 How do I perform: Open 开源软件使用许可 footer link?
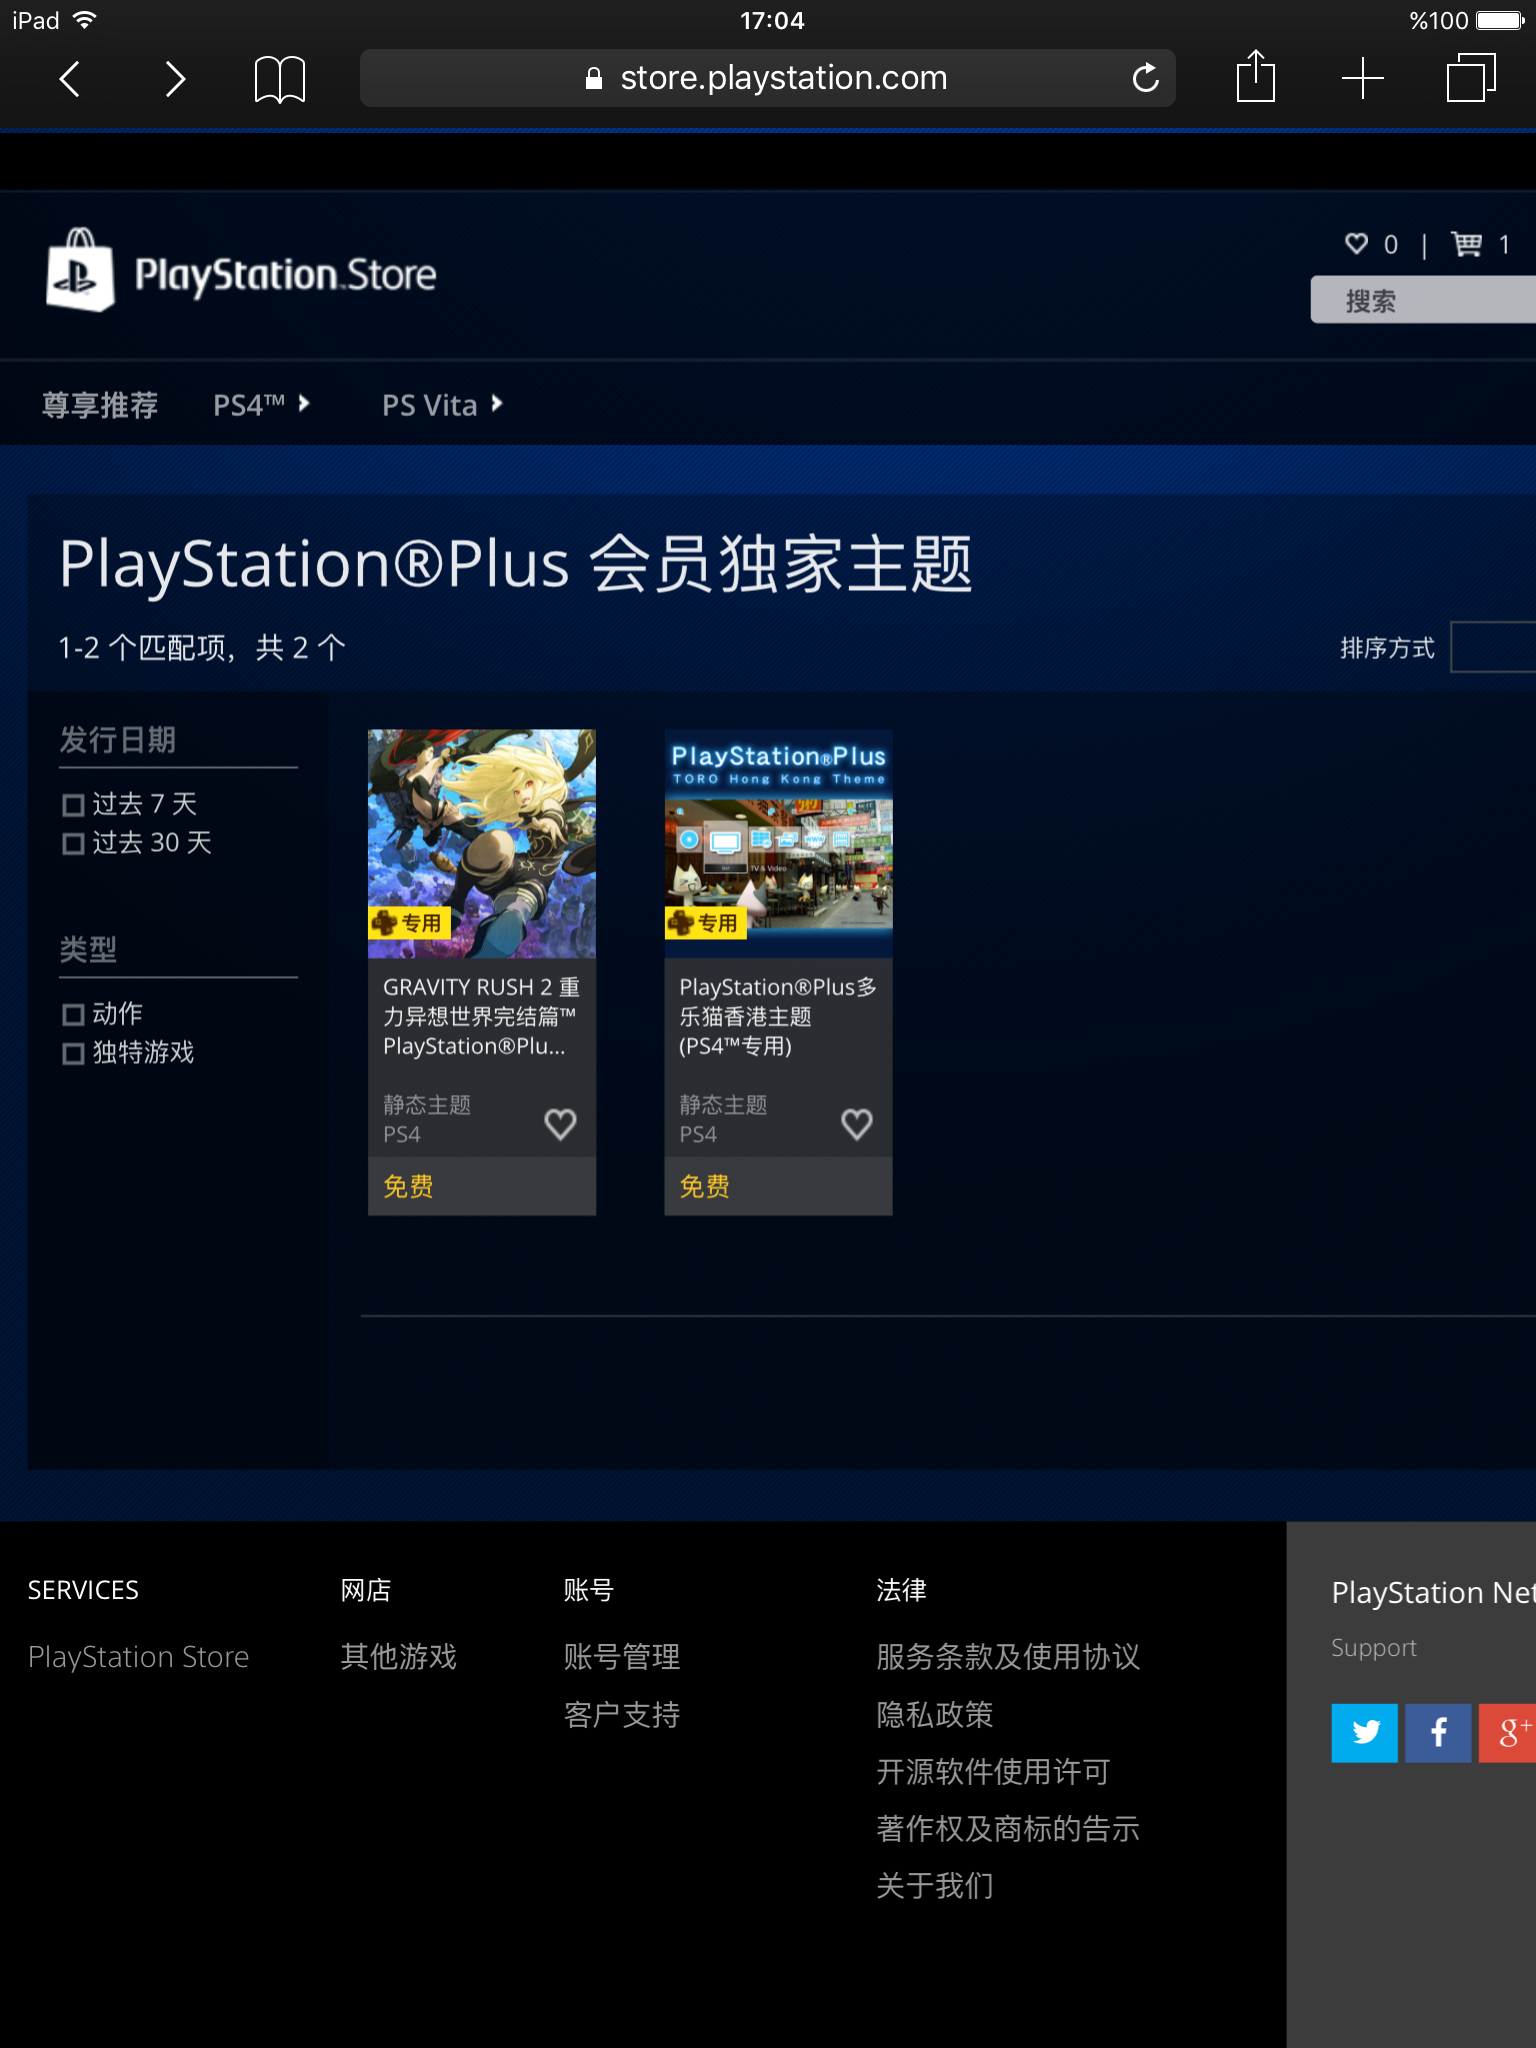(x=993, y=1772)
